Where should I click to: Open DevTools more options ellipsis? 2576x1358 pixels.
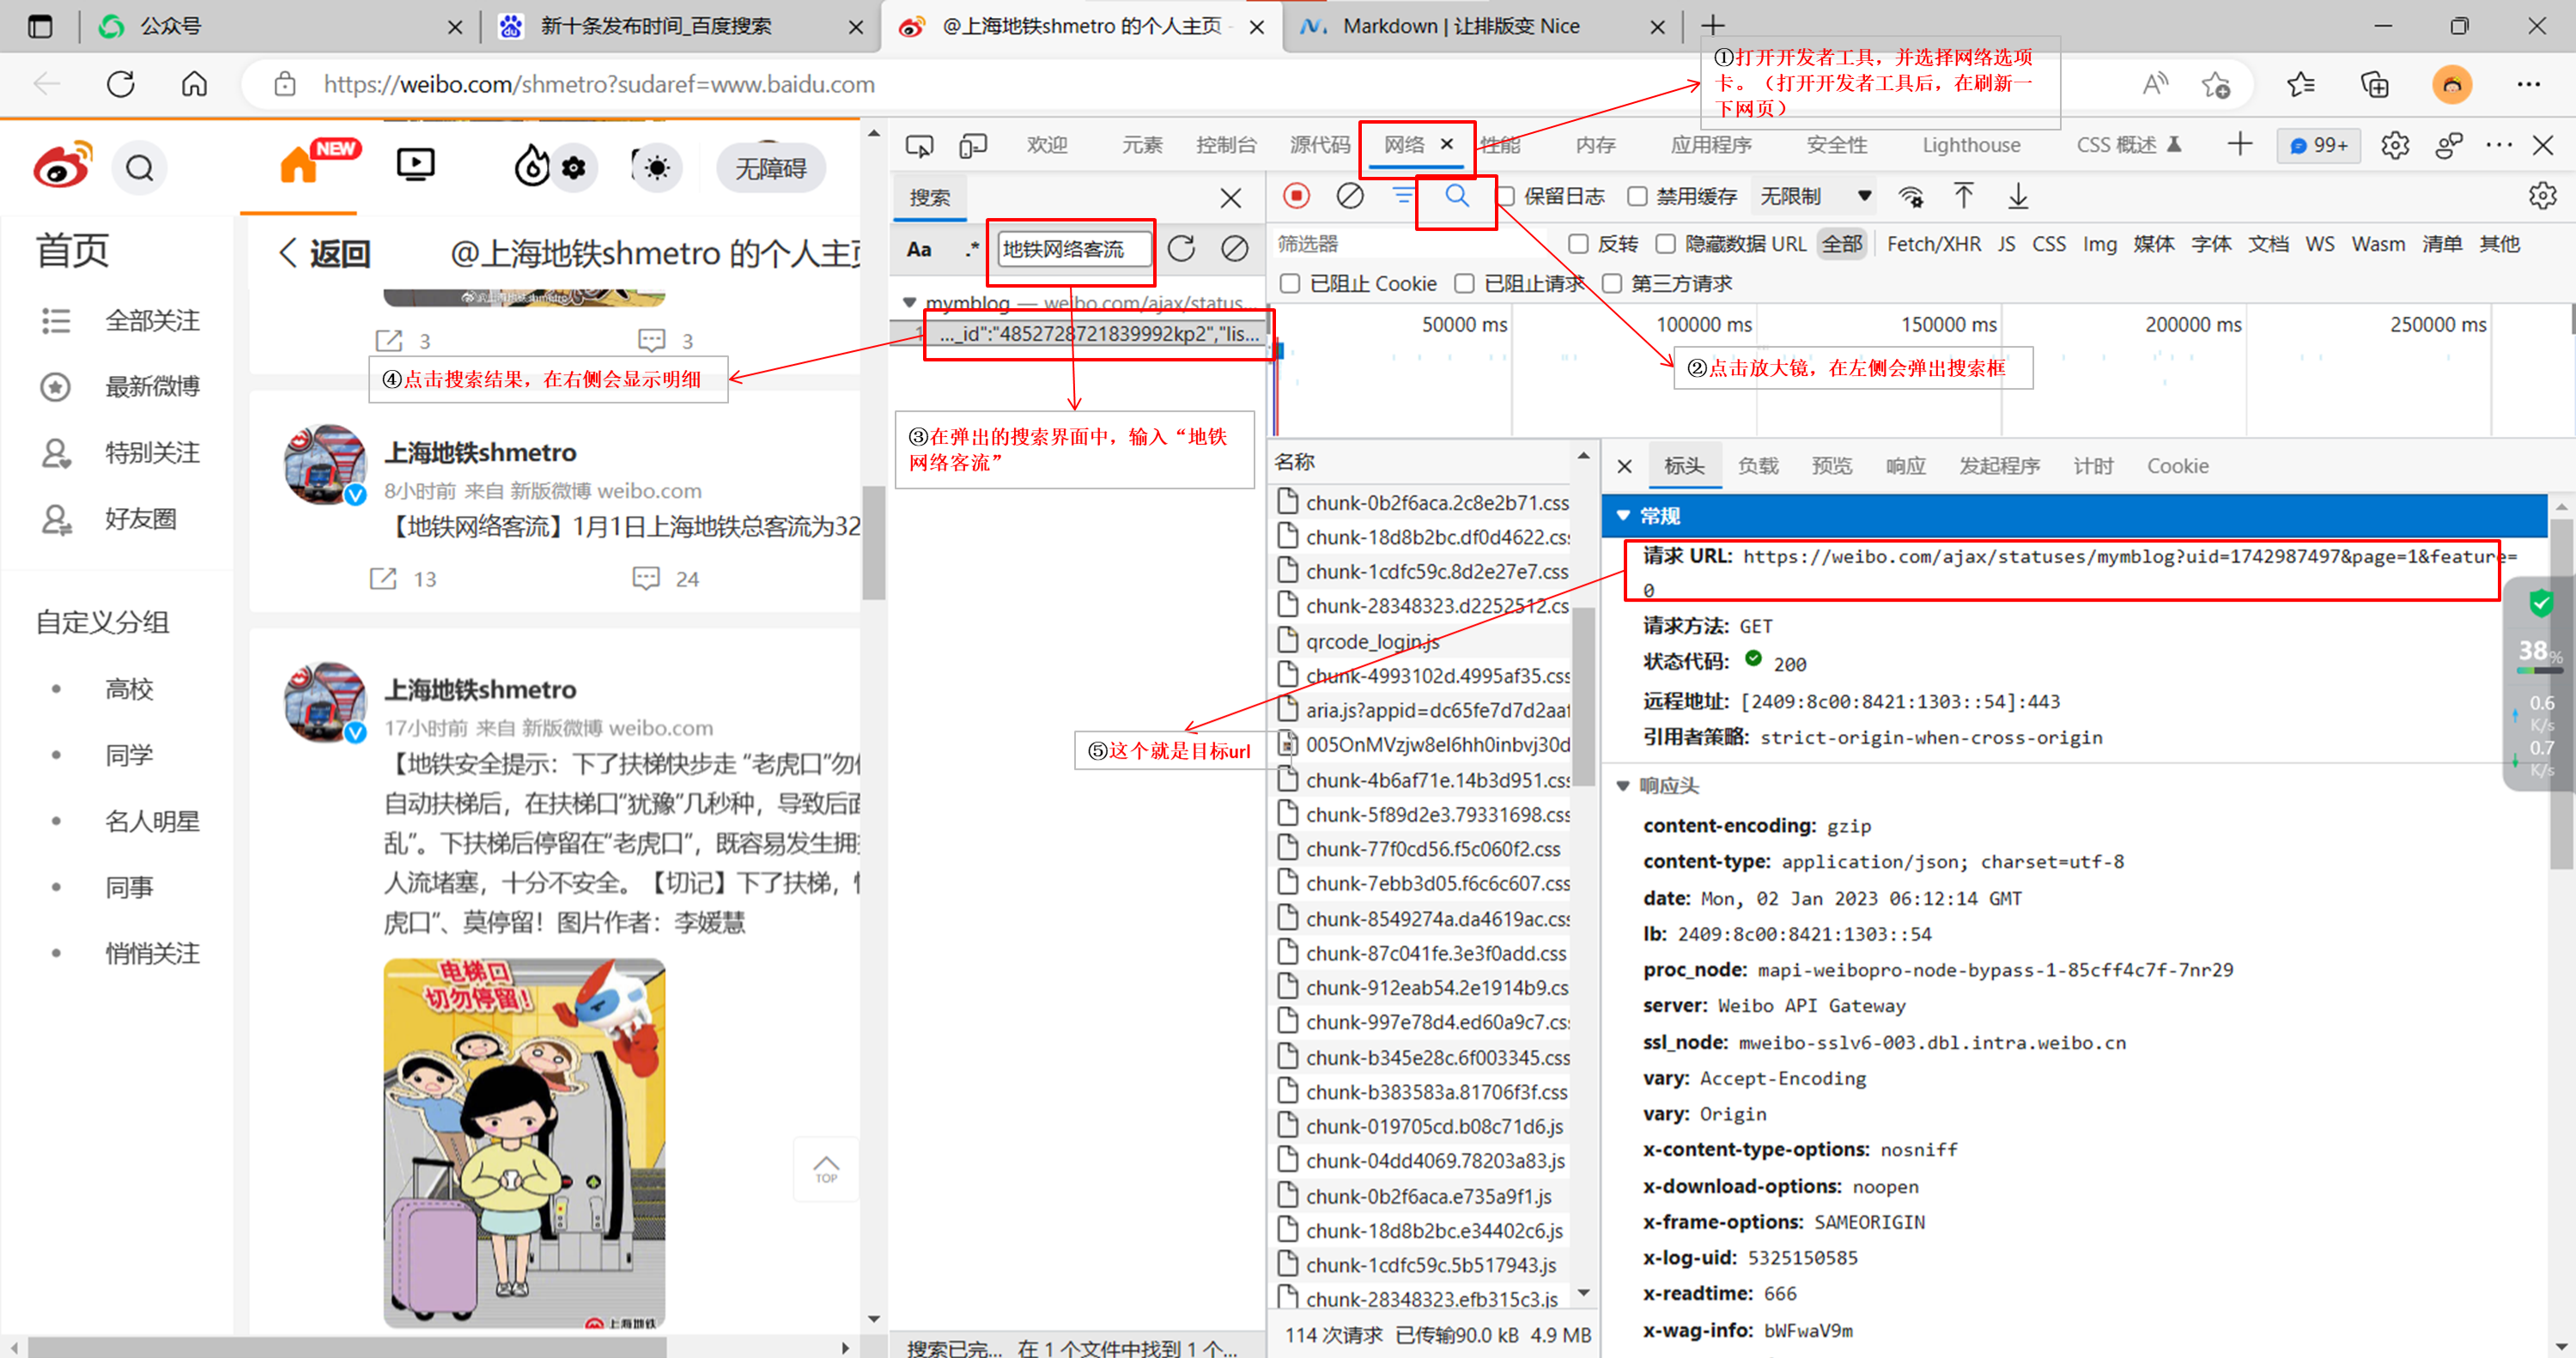click(2498, 146)
